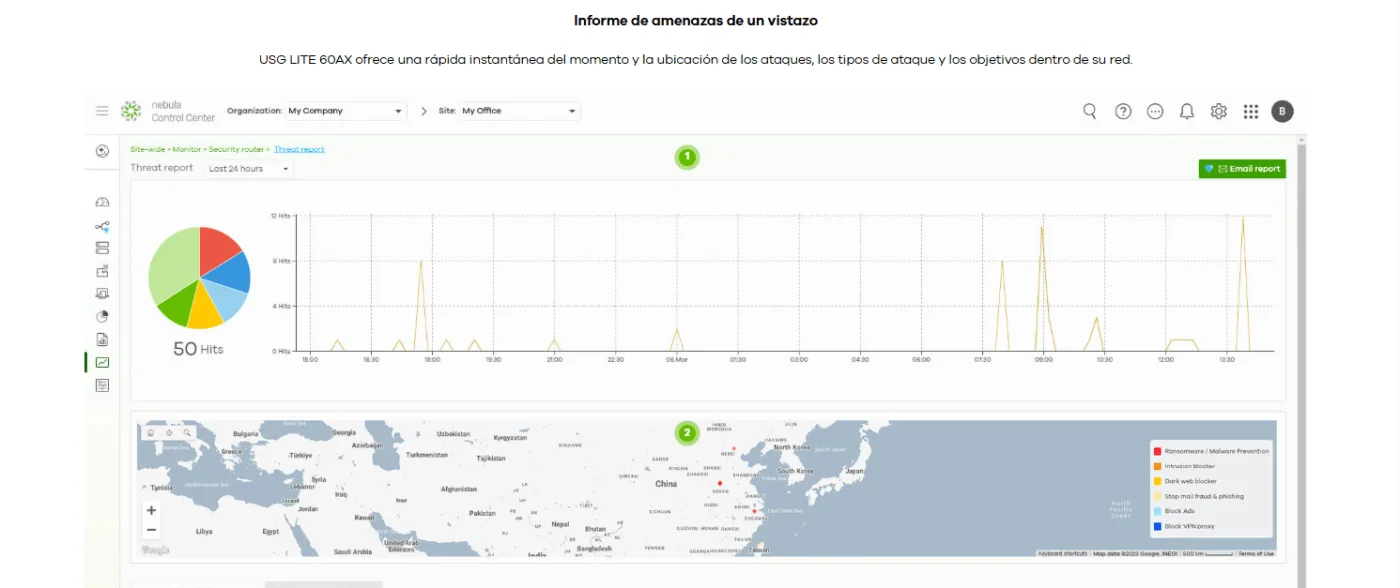The width and height of the screenshot is (1400, 588).
Task: Open the pie chart sidebar icon
Action: pyautogui.click(x=102, y=316)
